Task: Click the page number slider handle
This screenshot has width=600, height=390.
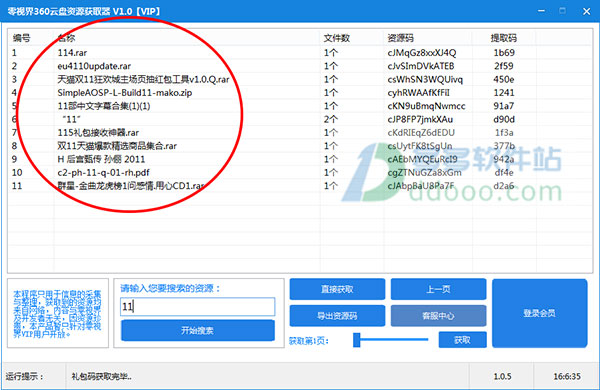Action: (357, 340)
